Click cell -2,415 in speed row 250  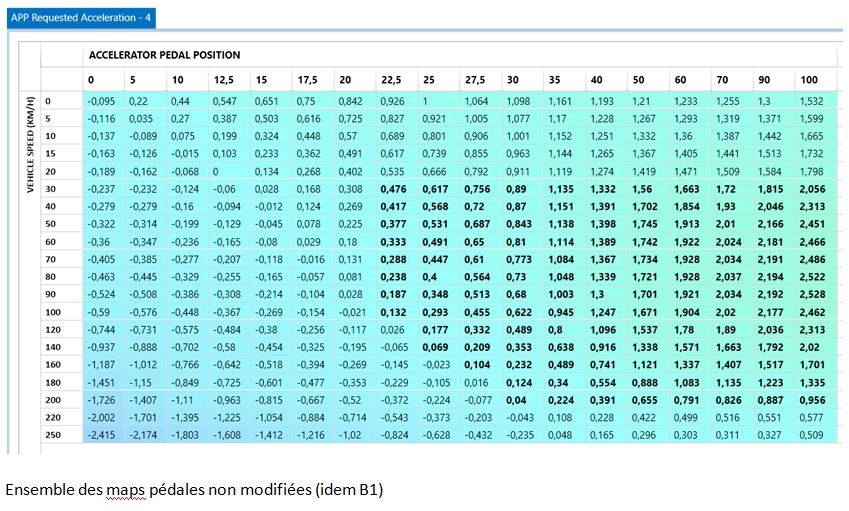[101, 435]
